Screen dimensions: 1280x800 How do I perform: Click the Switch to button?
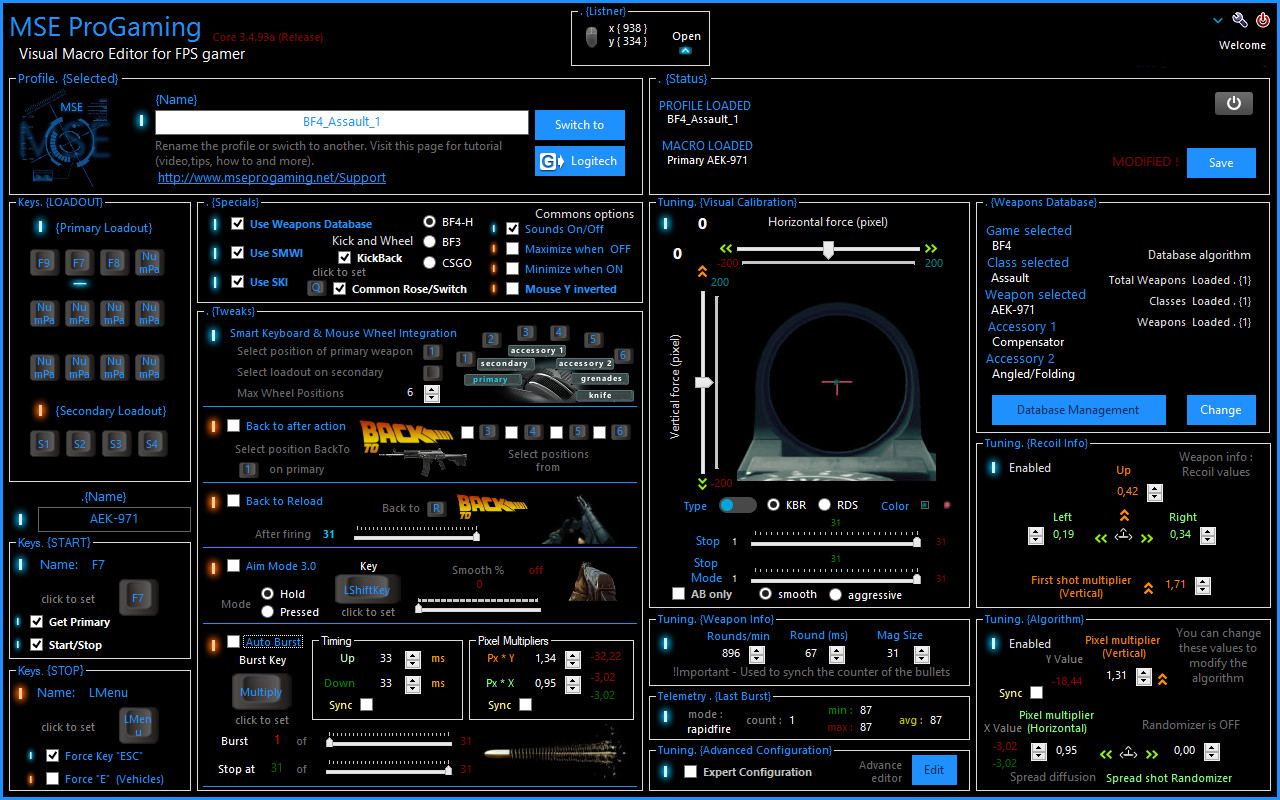pyautogui.click(x=580, y=125)
